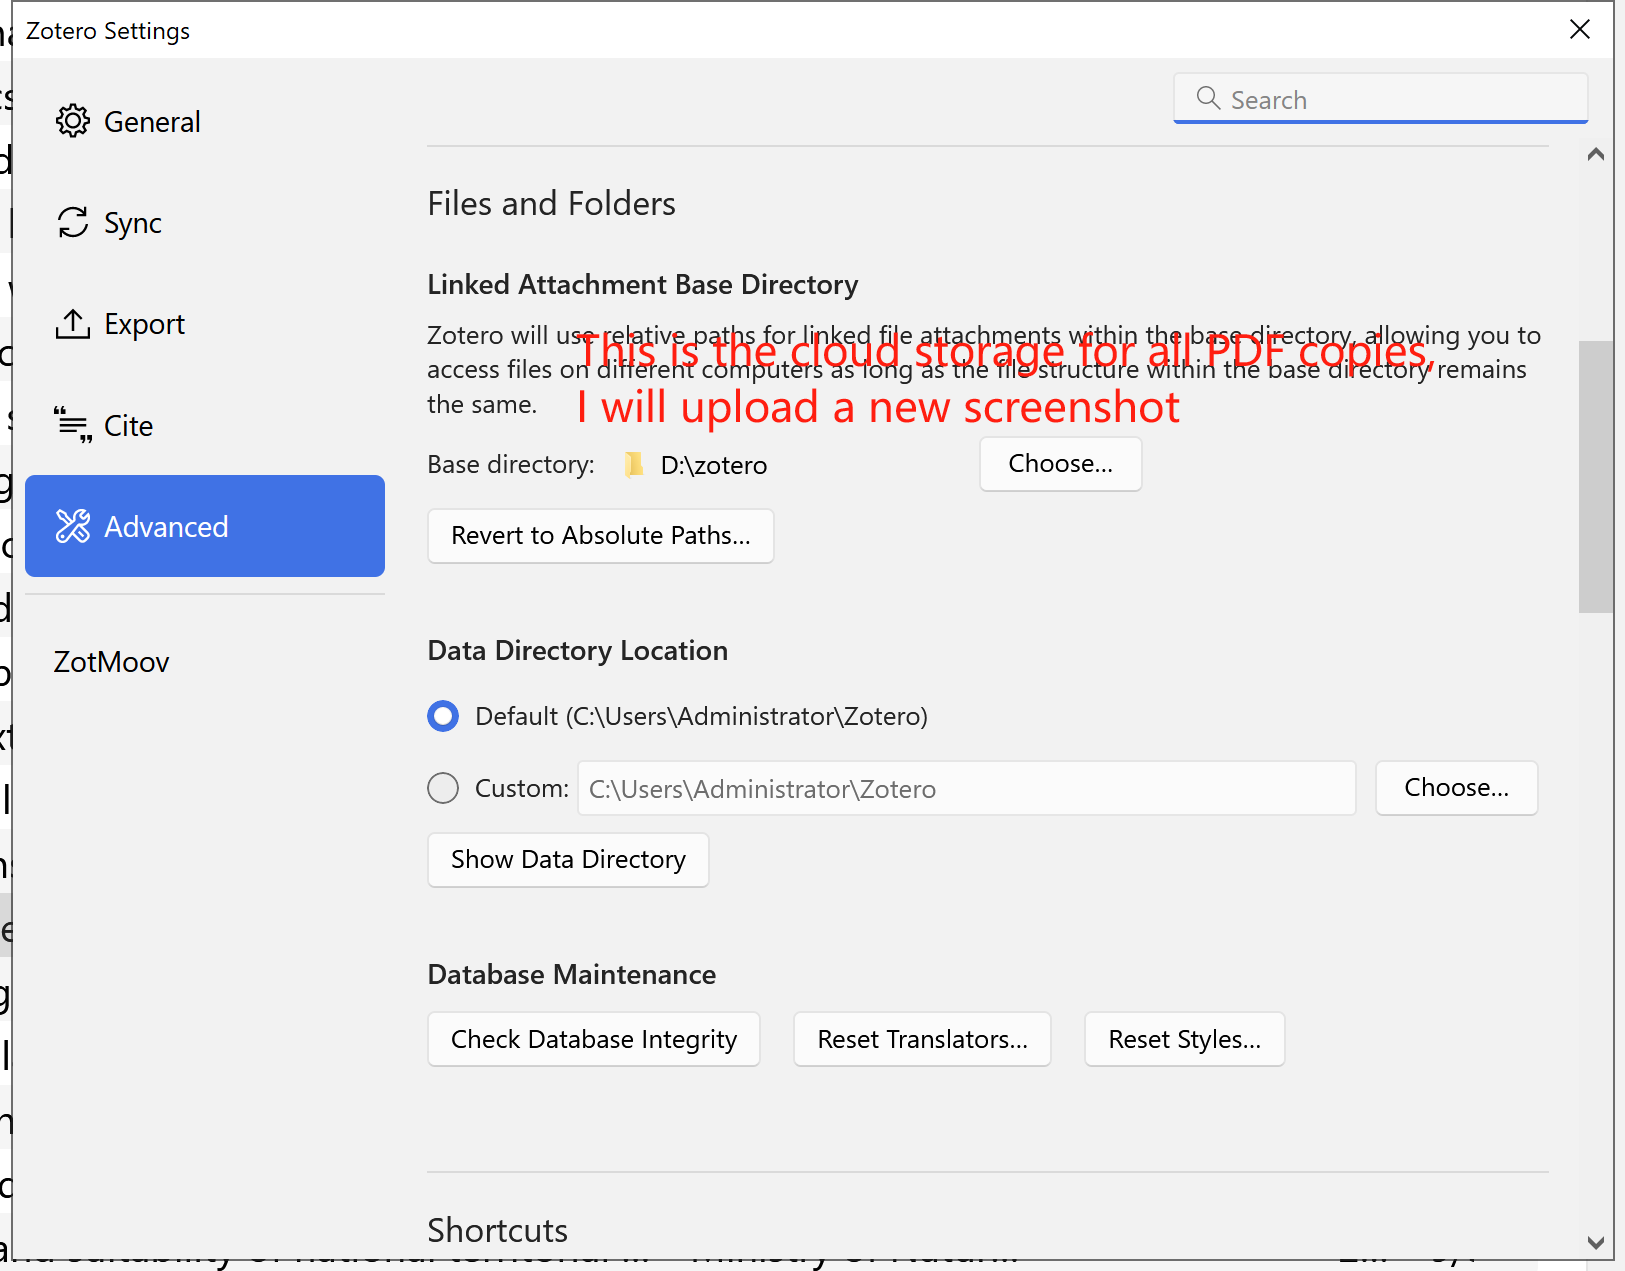The image size is (1625, 1271).
Task: Run Check Database Integrity
Action: [594, 1040]
